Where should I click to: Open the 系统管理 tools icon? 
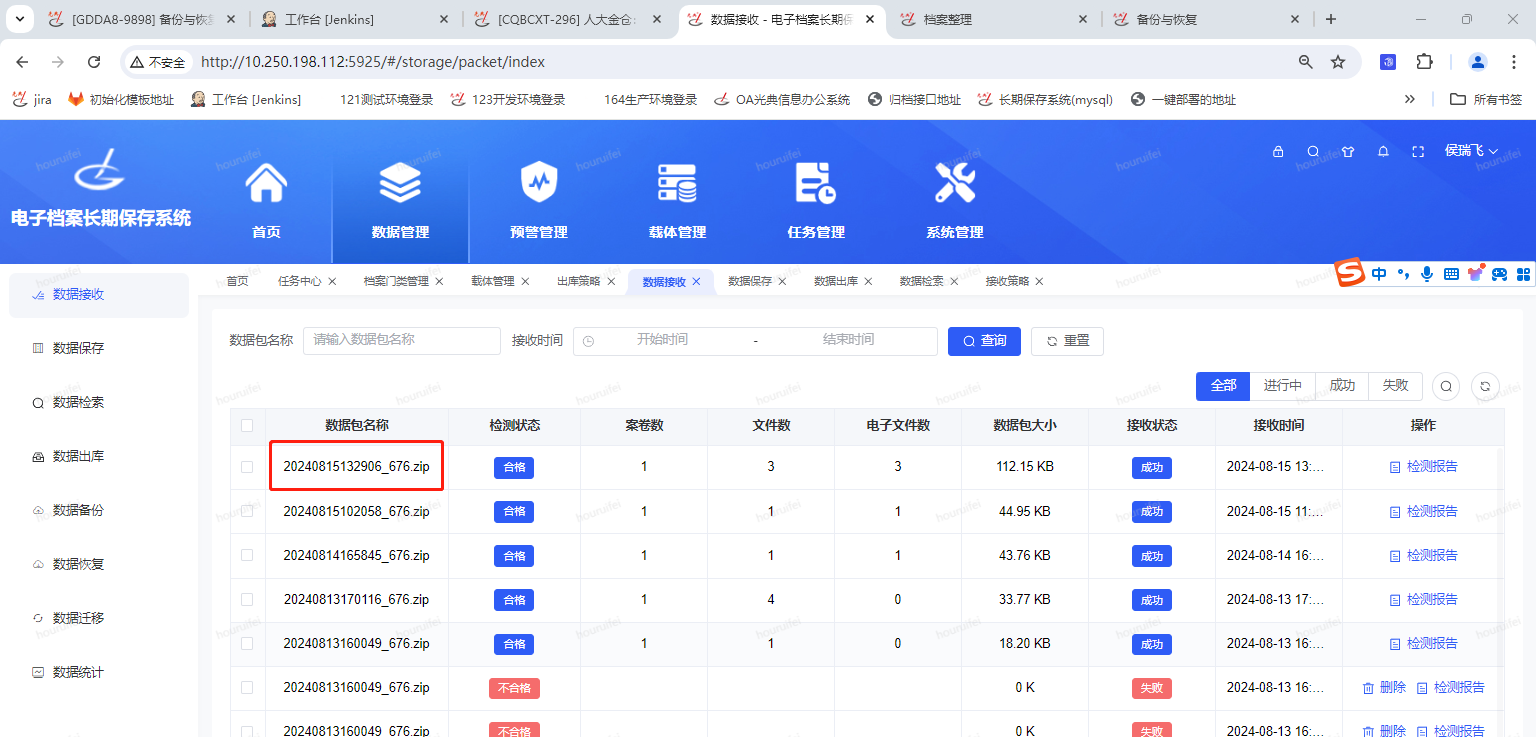[955, 183]
